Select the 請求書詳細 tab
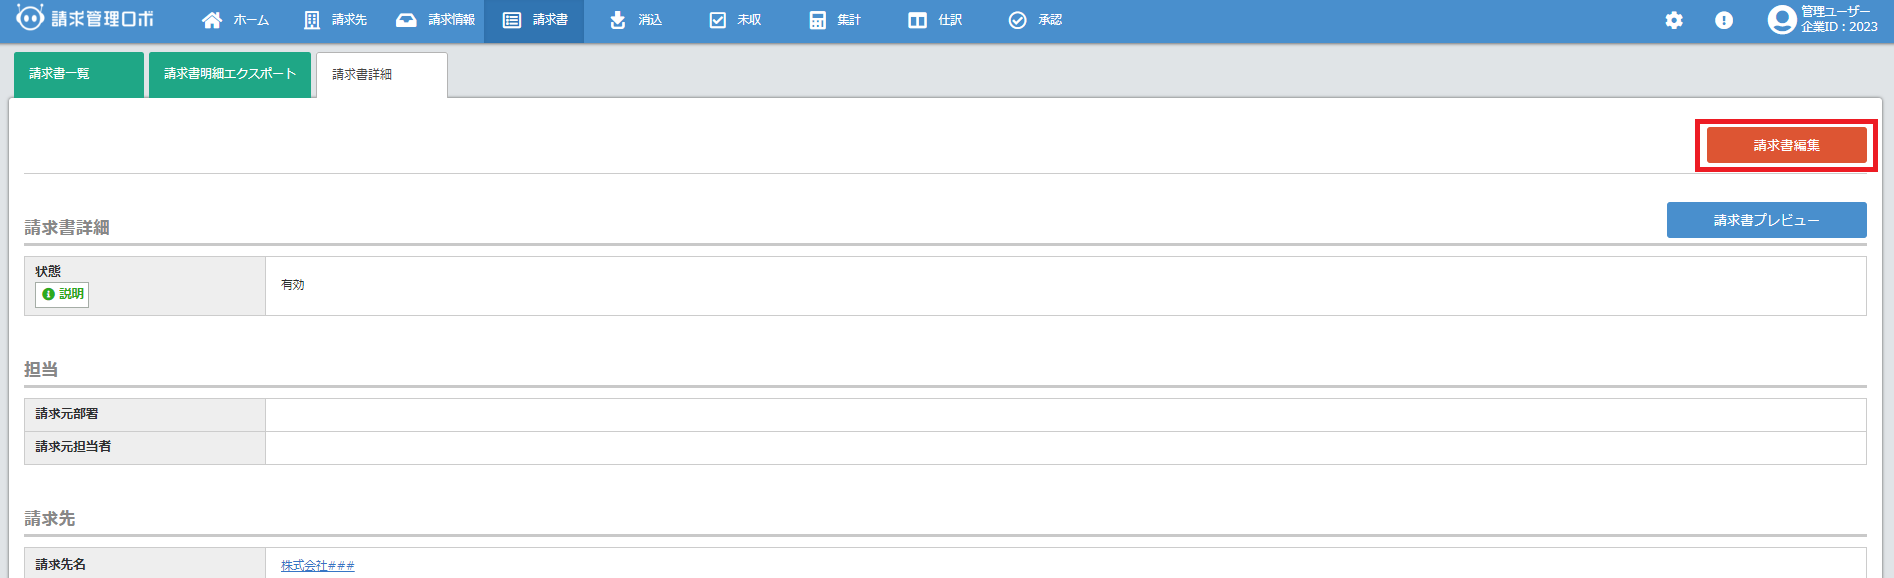1894x578 pixels. pyautogui.click(x=381, y=75)
